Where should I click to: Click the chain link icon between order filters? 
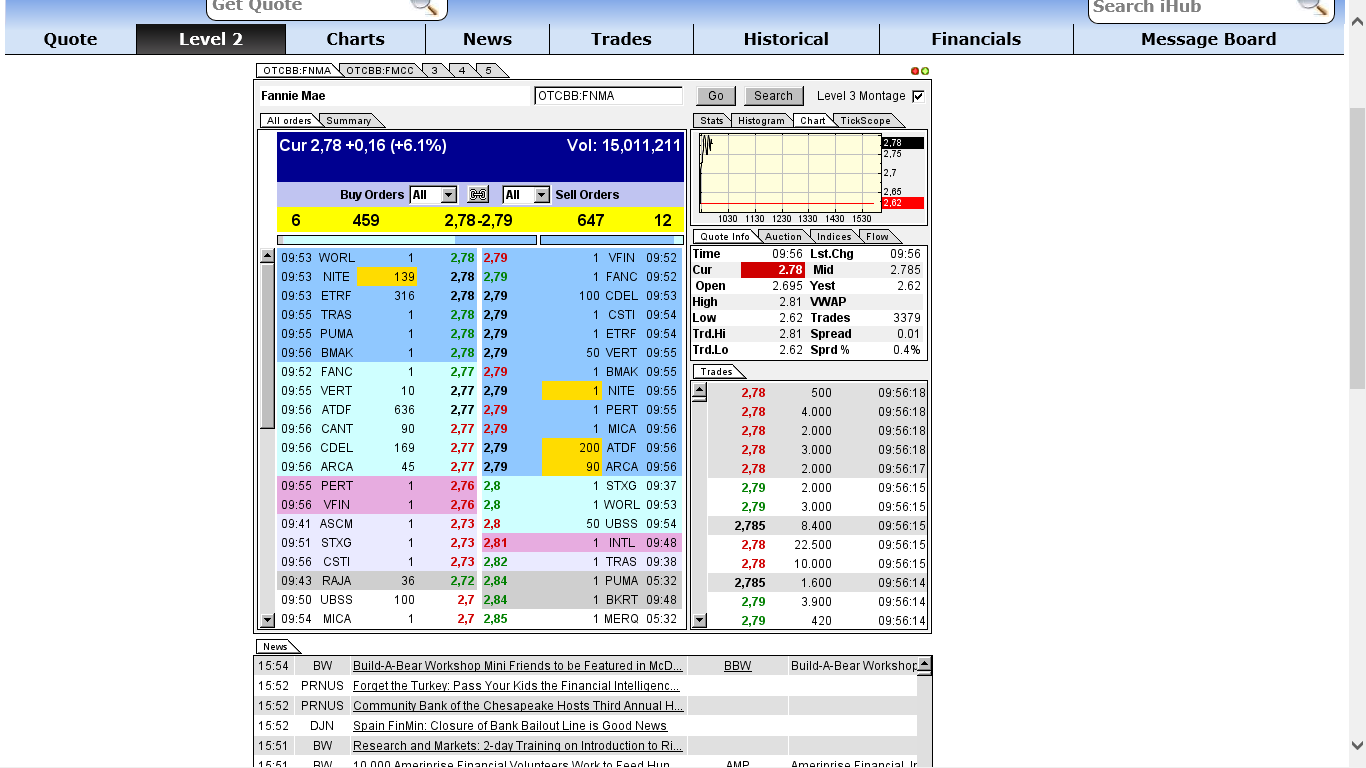(478, 195)
